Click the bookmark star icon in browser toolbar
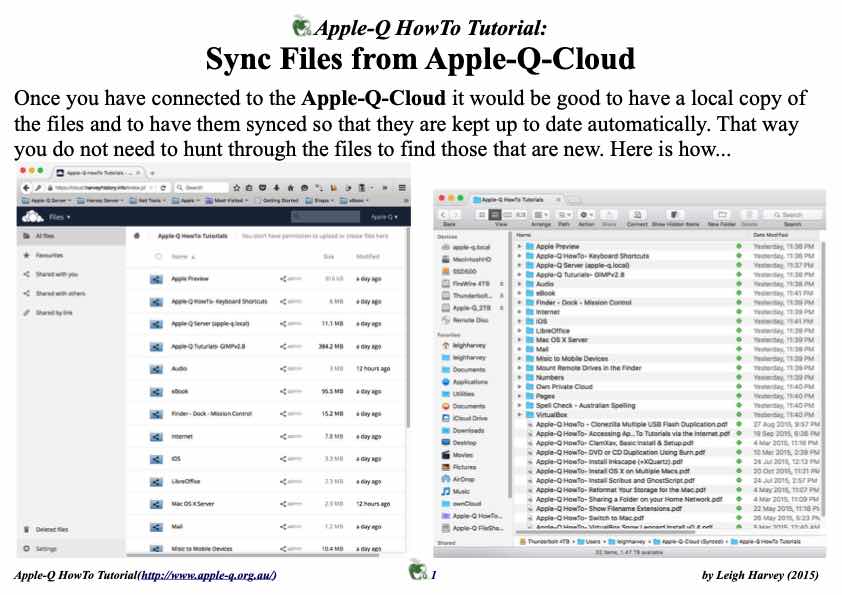 (x=236, y=188)
